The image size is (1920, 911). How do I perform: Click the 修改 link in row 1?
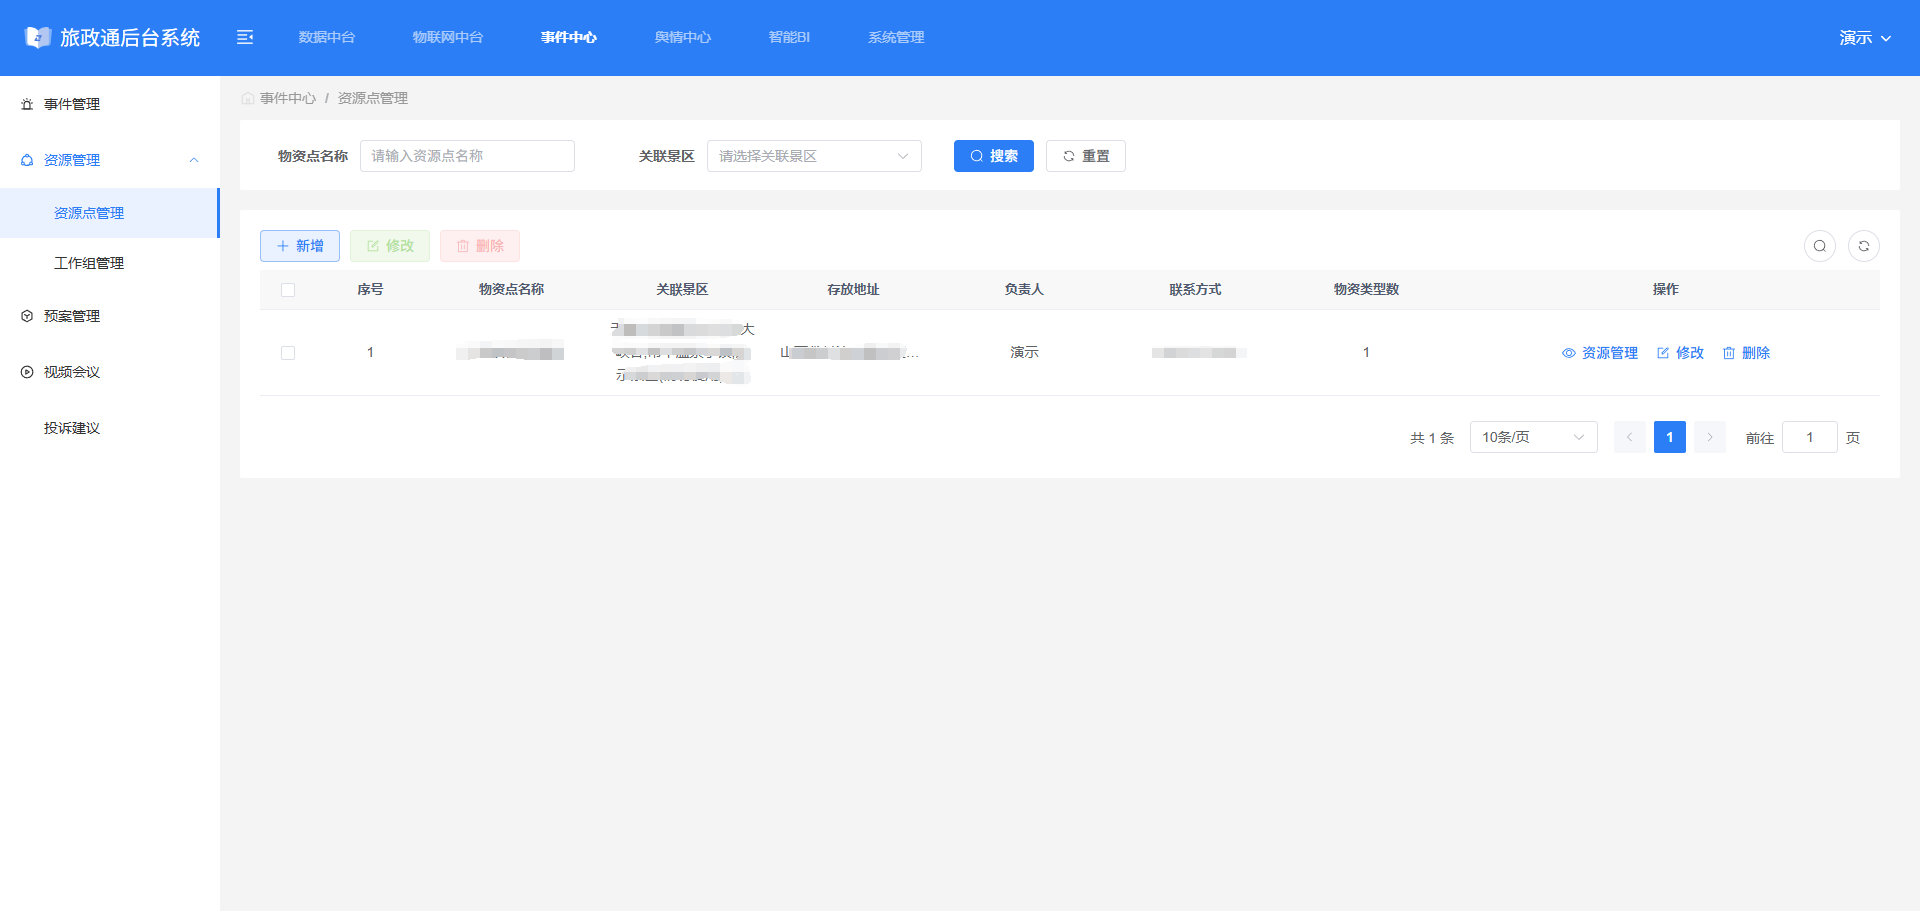(x=1680, y=353)
